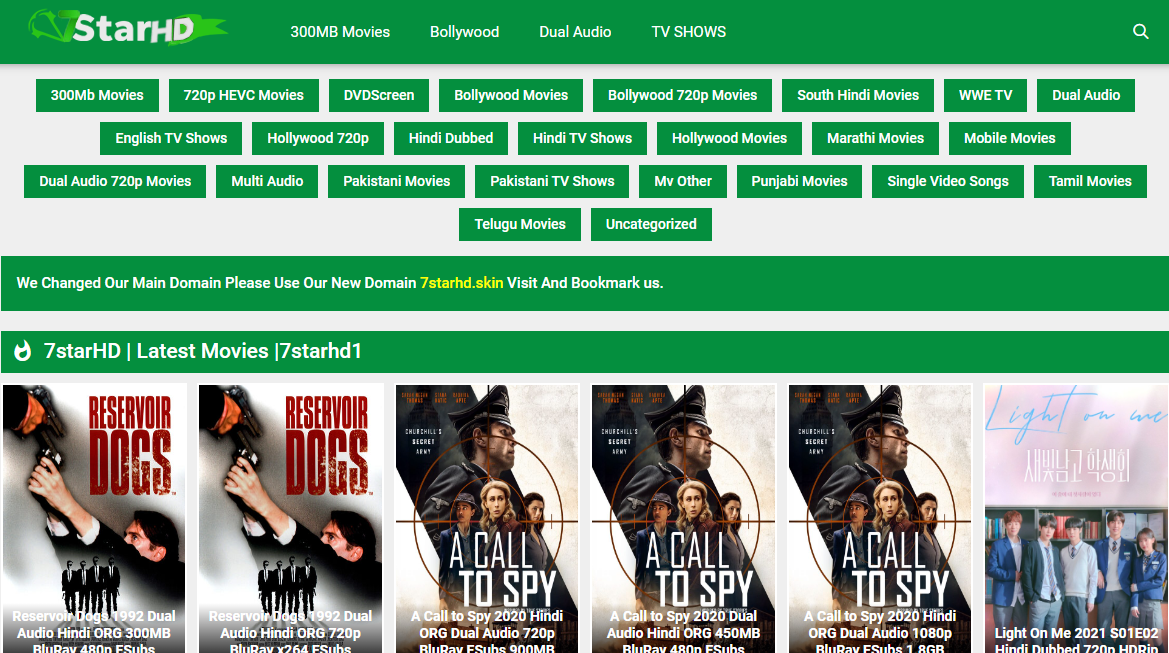The height and width of the screenshot is (653, 1169).
Task: Browse the Hindi Dubbed category
Action: [451, 139]
